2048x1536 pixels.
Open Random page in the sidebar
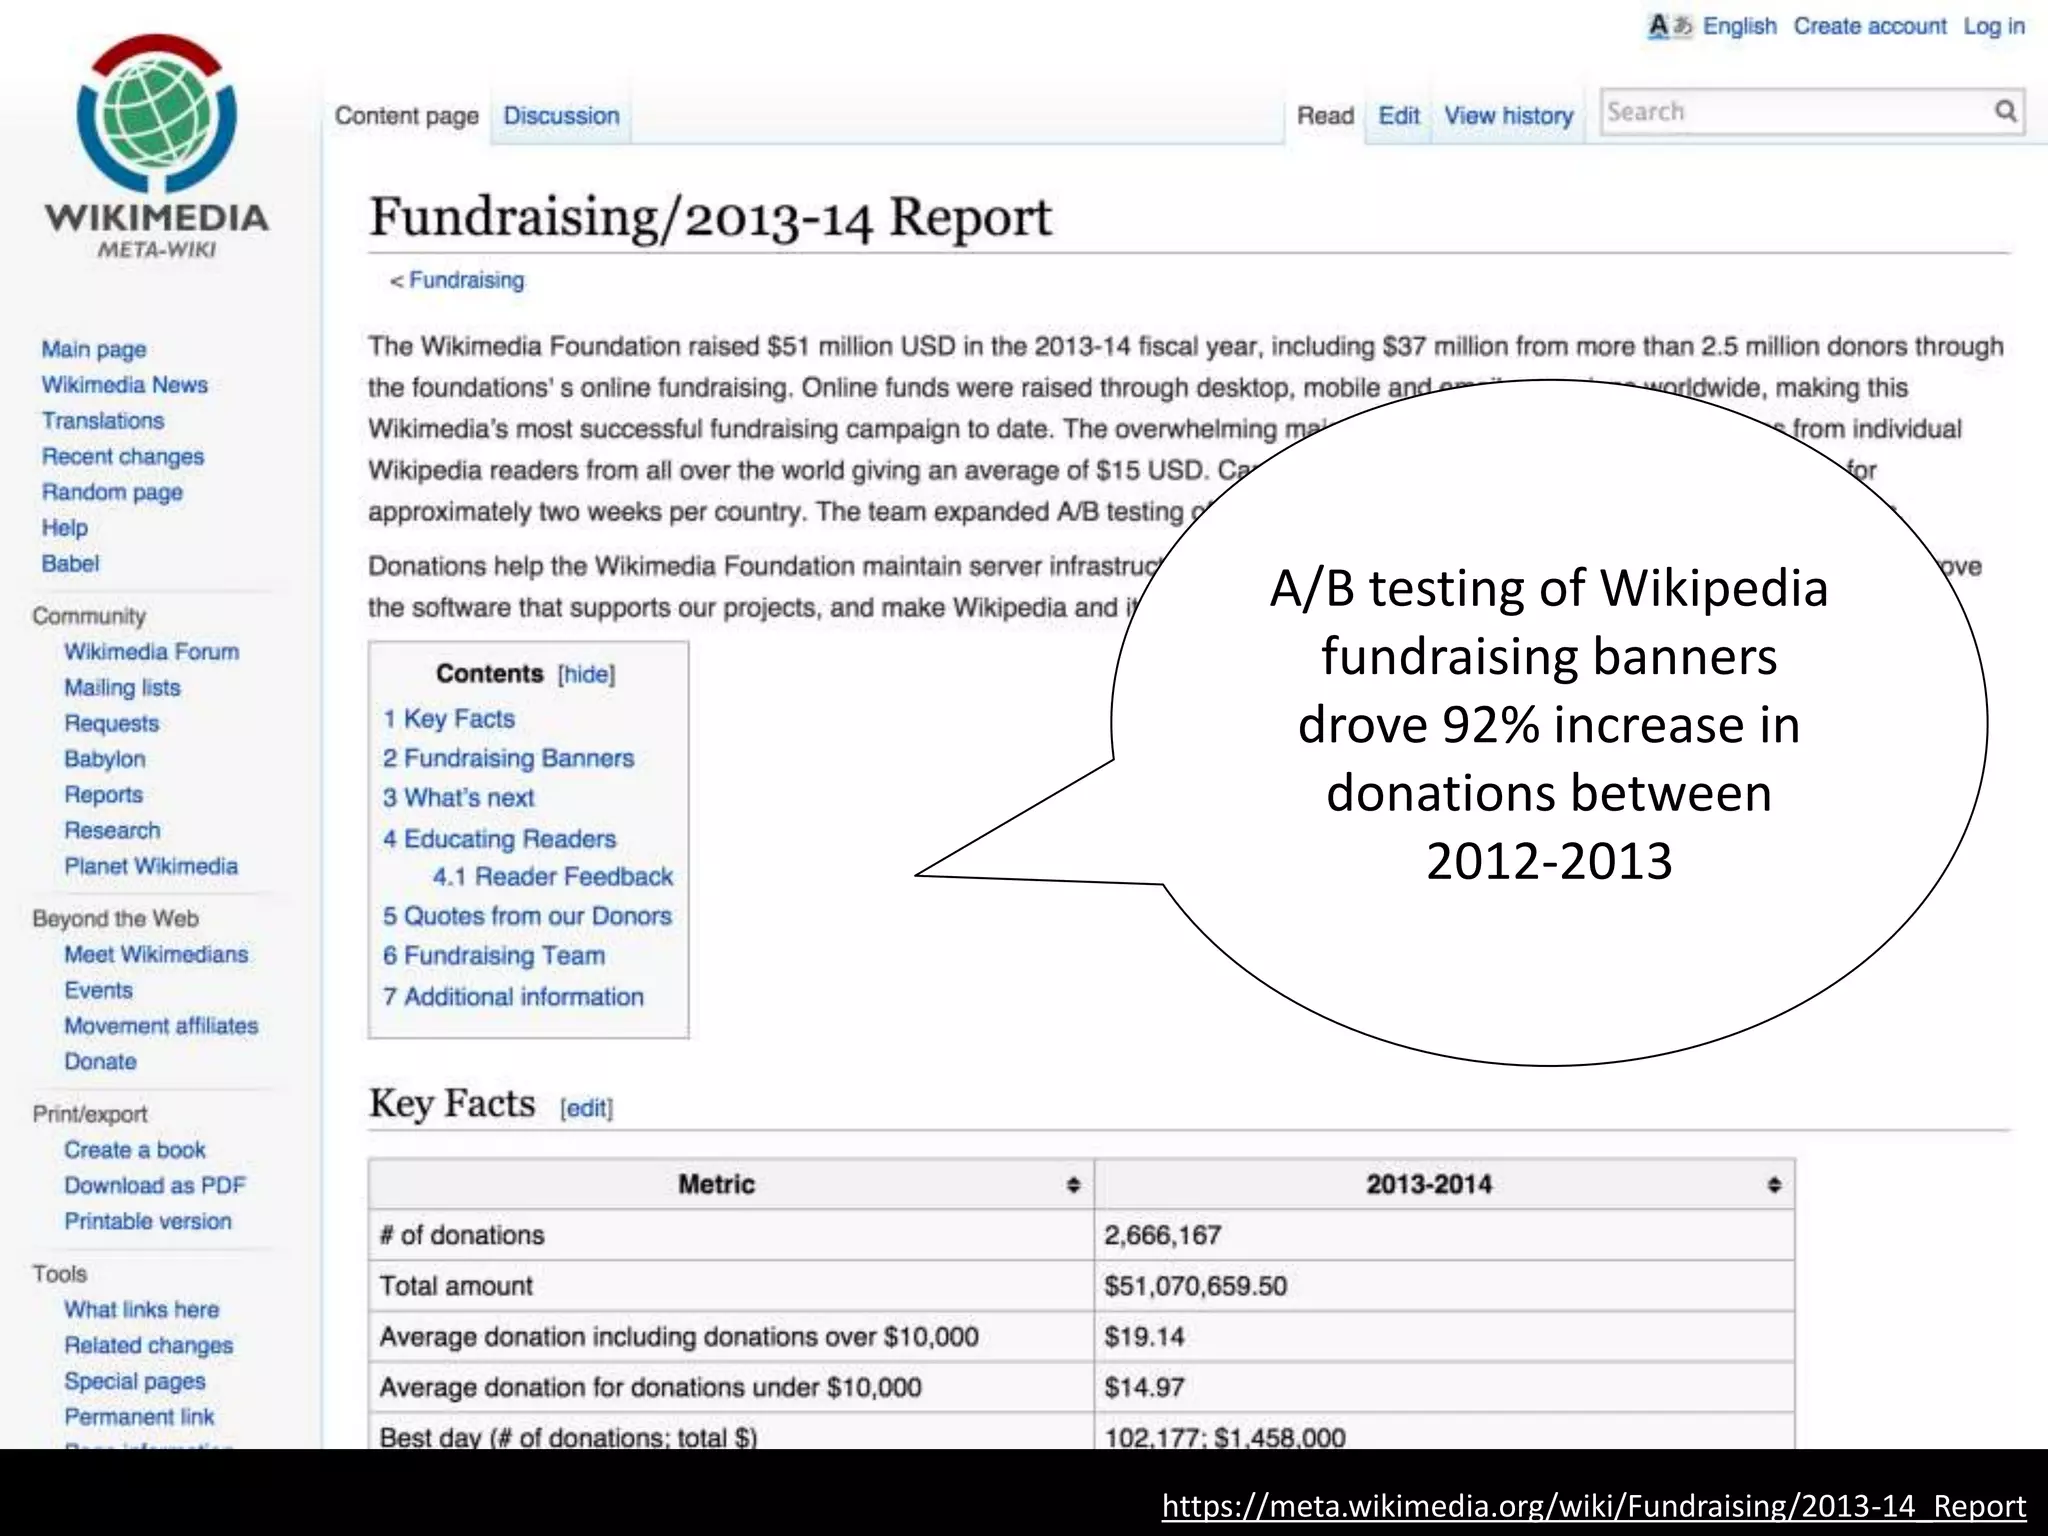click(x=112, y=492)
